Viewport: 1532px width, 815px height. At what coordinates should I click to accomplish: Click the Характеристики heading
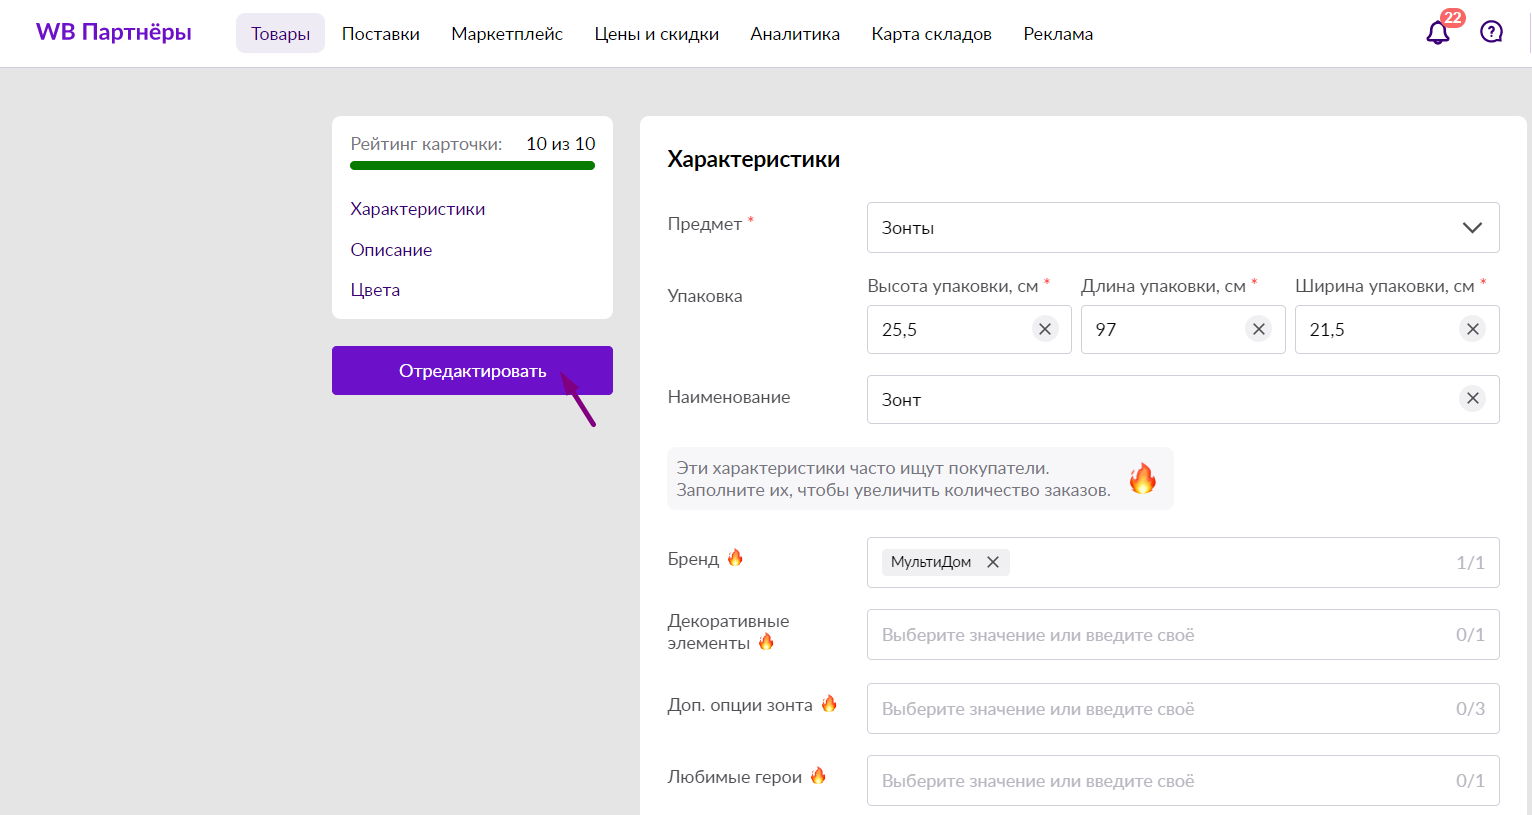(753, 160)
